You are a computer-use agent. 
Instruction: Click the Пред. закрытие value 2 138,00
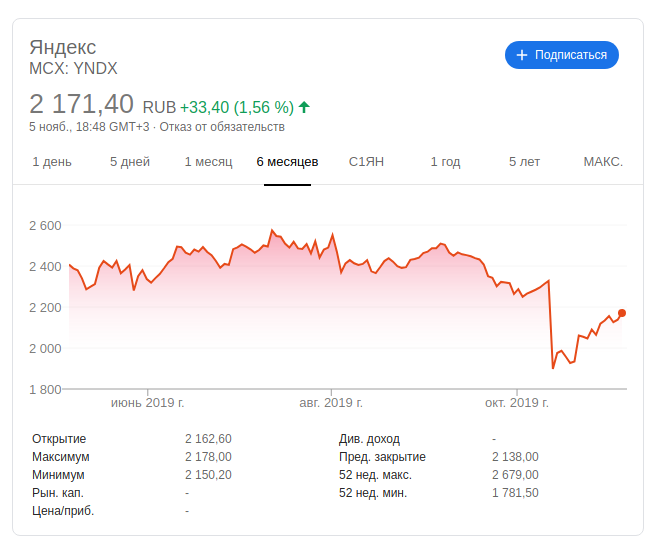515,457
